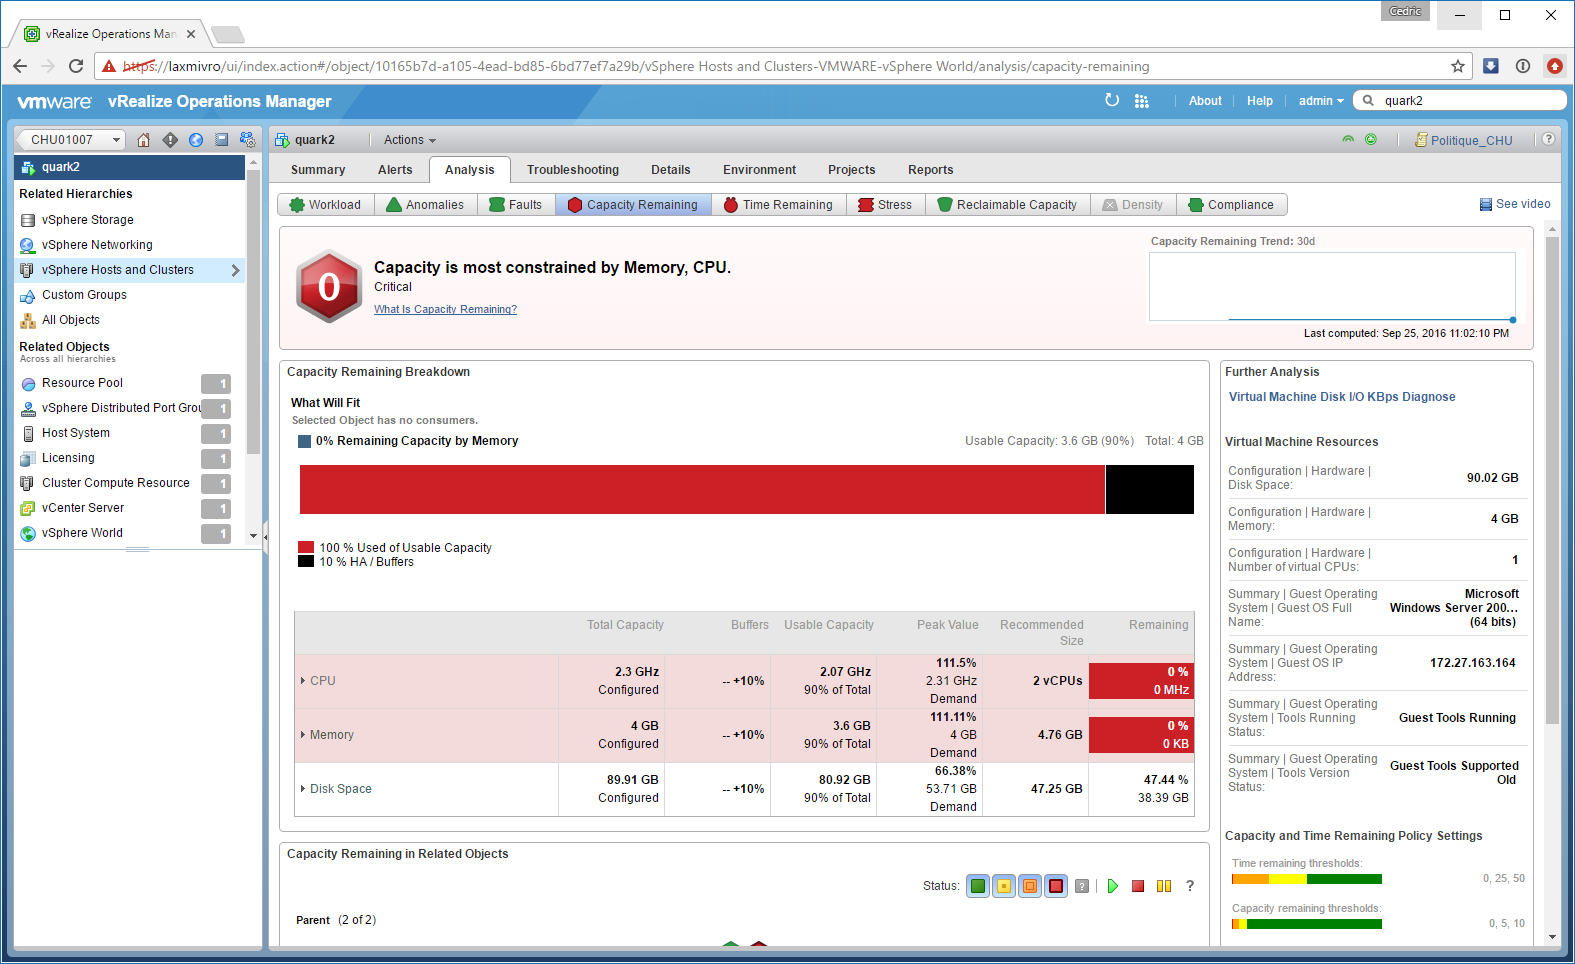Switch to the Troubleshooting tab
The image size is (1575, 964).
pos(572,170)
